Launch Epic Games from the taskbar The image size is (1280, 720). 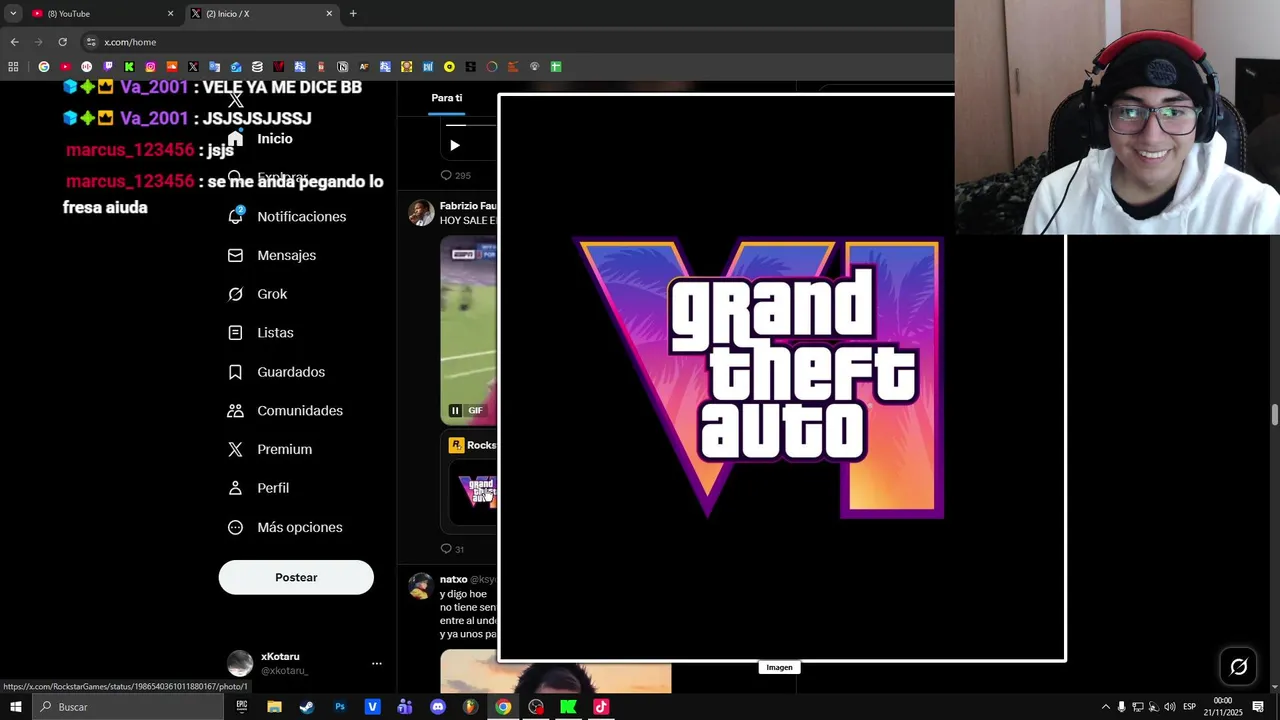[x=241, y=707]
